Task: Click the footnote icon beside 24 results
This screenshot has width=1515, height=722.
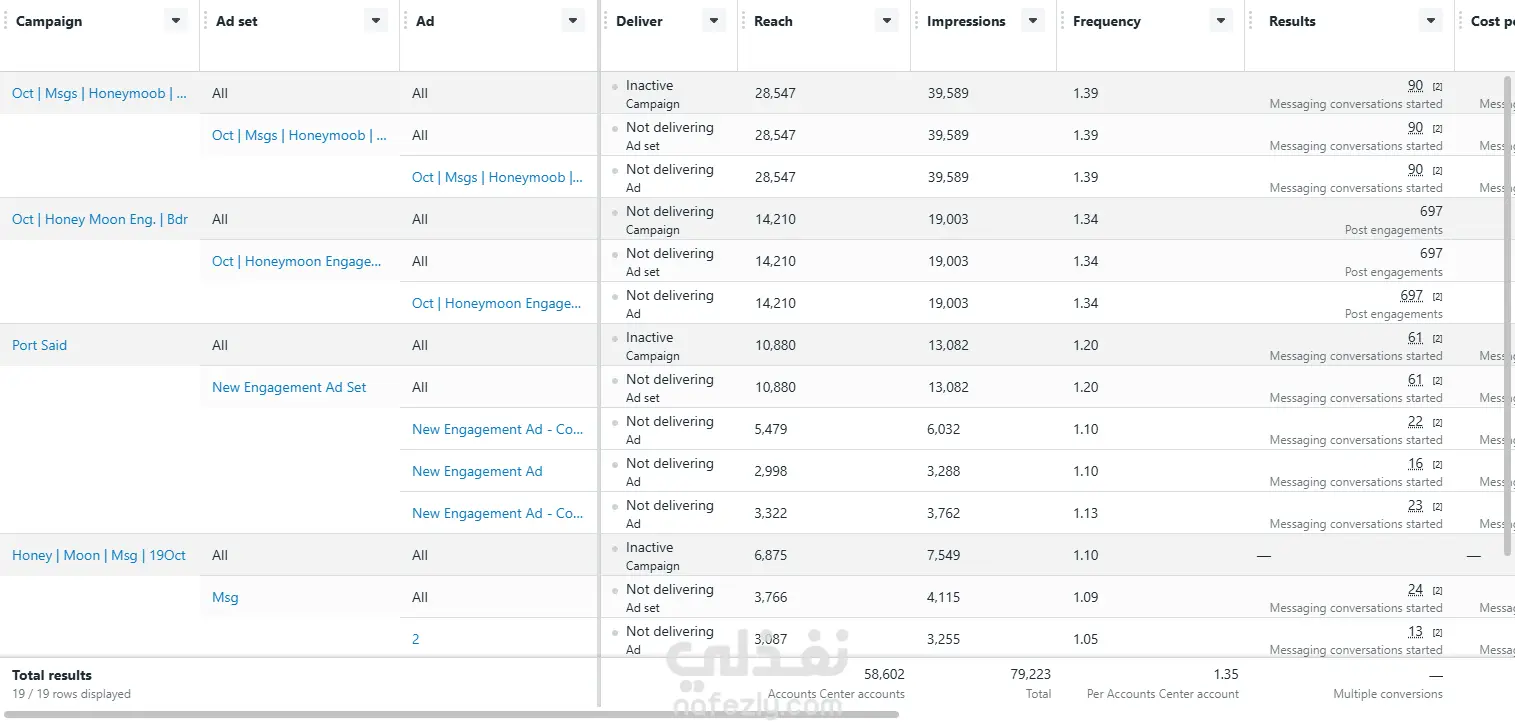Action: click(x=1437, y=591)
